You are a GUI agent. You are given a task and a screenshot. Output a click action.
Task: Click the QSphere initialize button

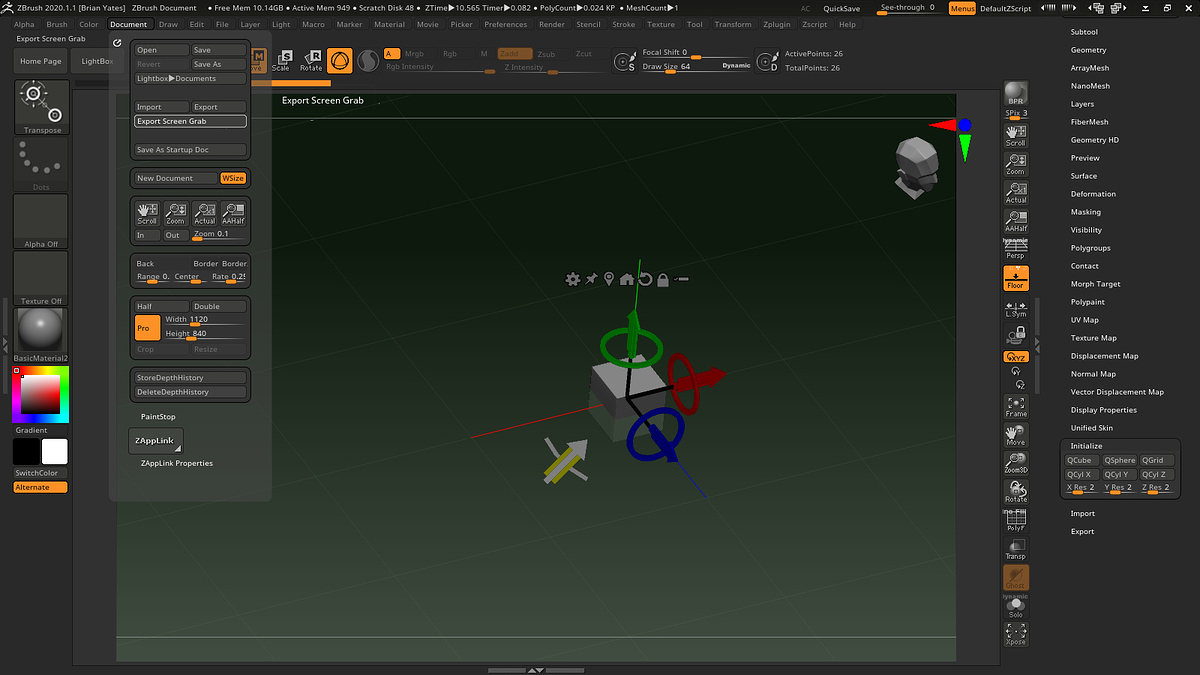(1120, 460)
